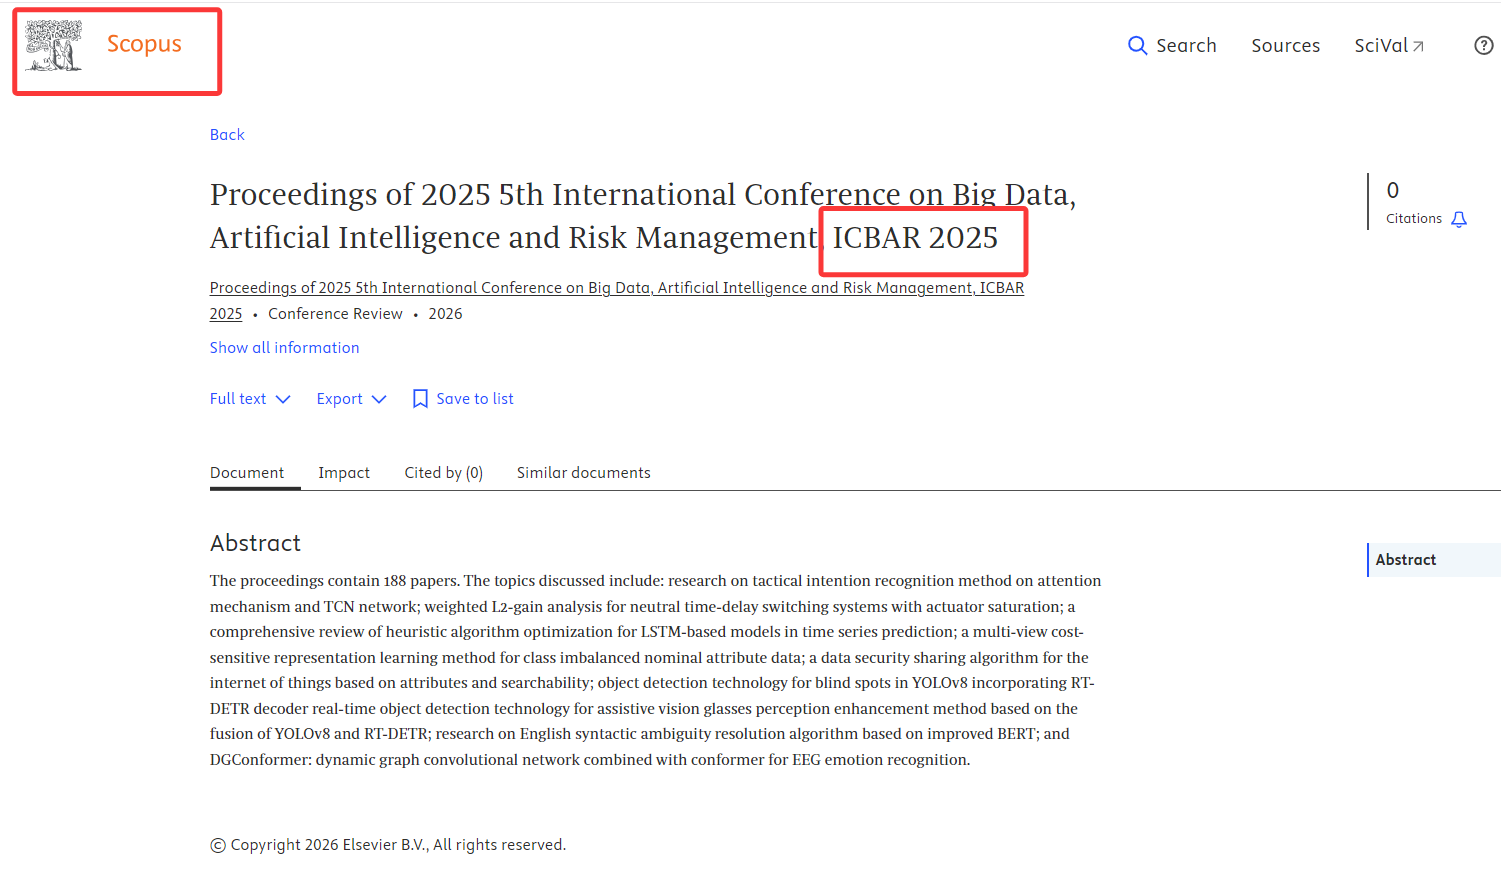The width and height of the screenshot is (1501, 881).
Task: Go to Sources
Action: (x=1285, y=45)
